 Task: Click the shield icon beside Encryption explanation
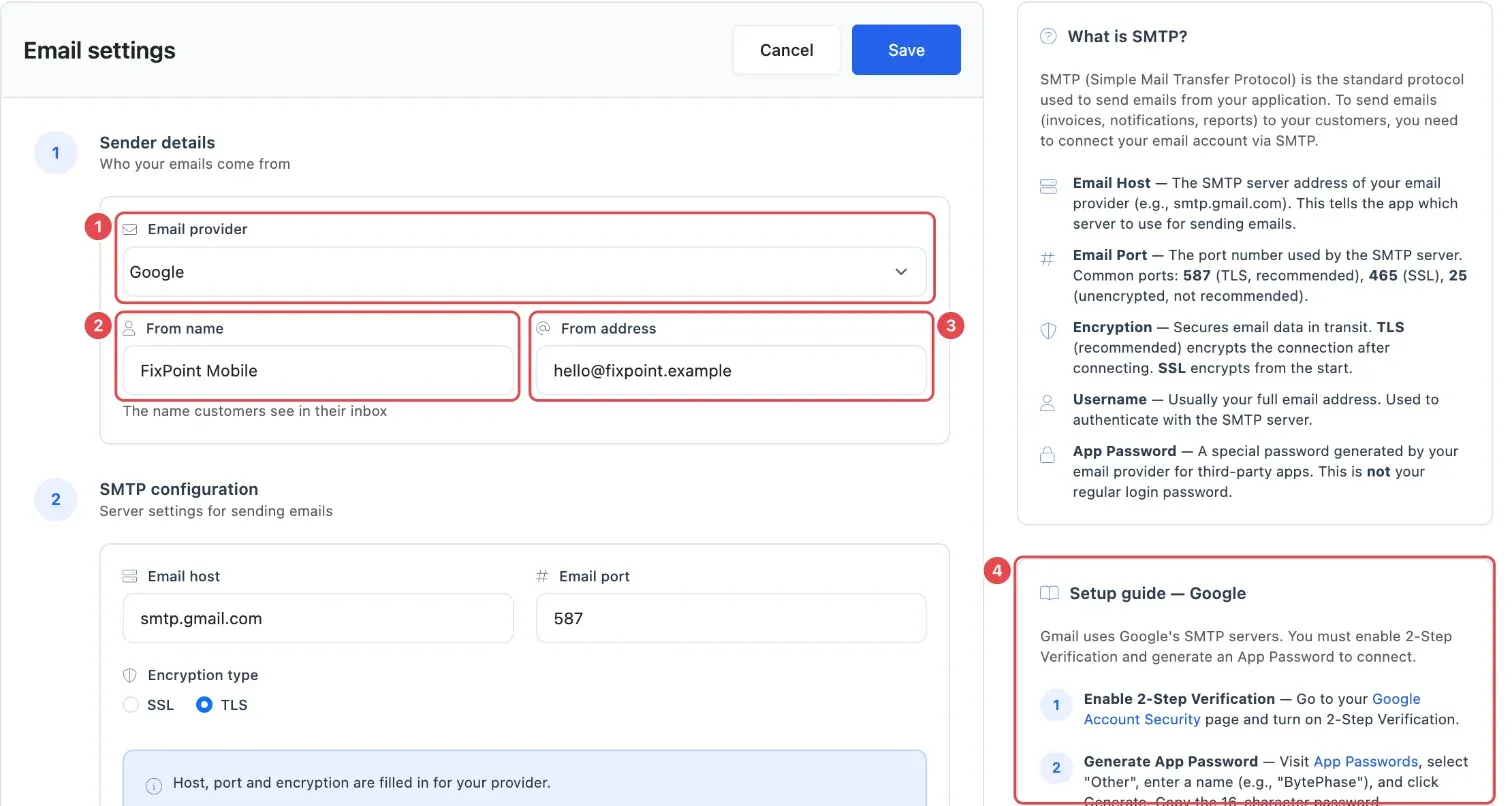[x=1048, y=330]
